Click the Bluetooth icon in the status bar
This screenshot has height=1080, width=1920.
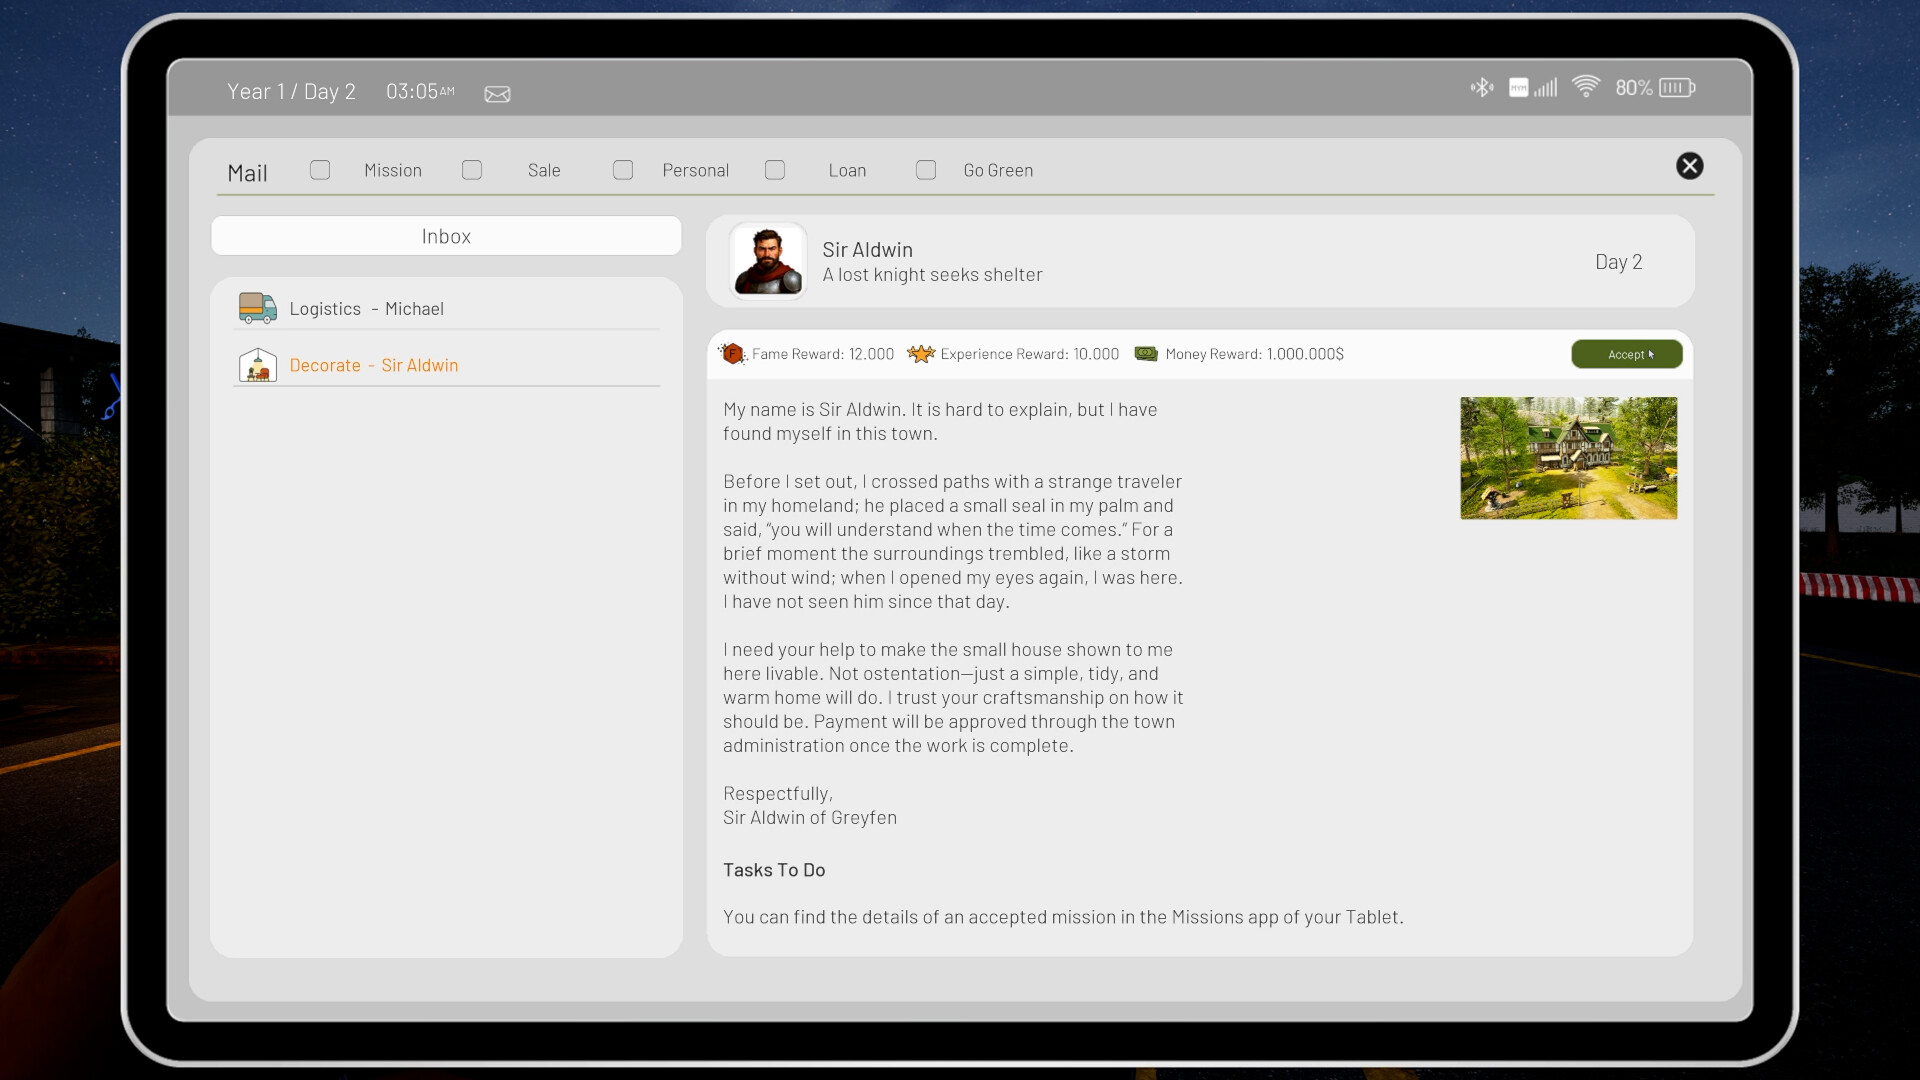(x=1481, y=88)
